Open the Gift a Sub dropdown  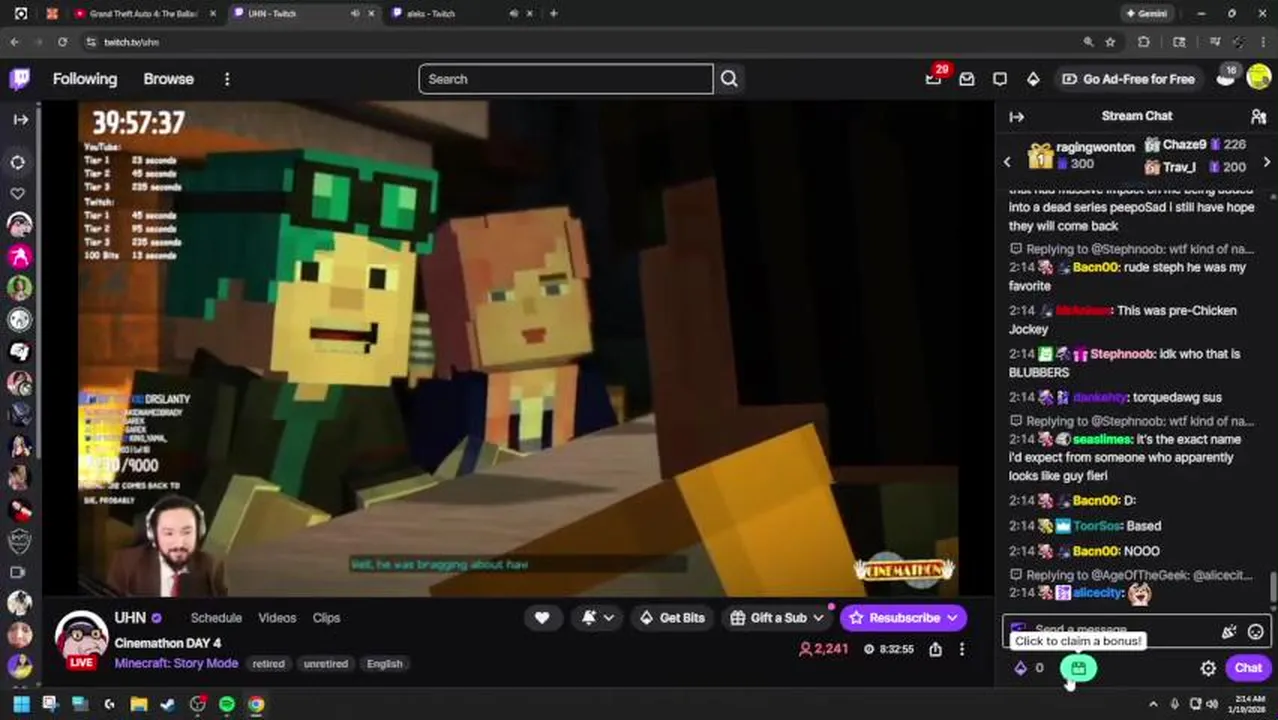pos(777,618)
